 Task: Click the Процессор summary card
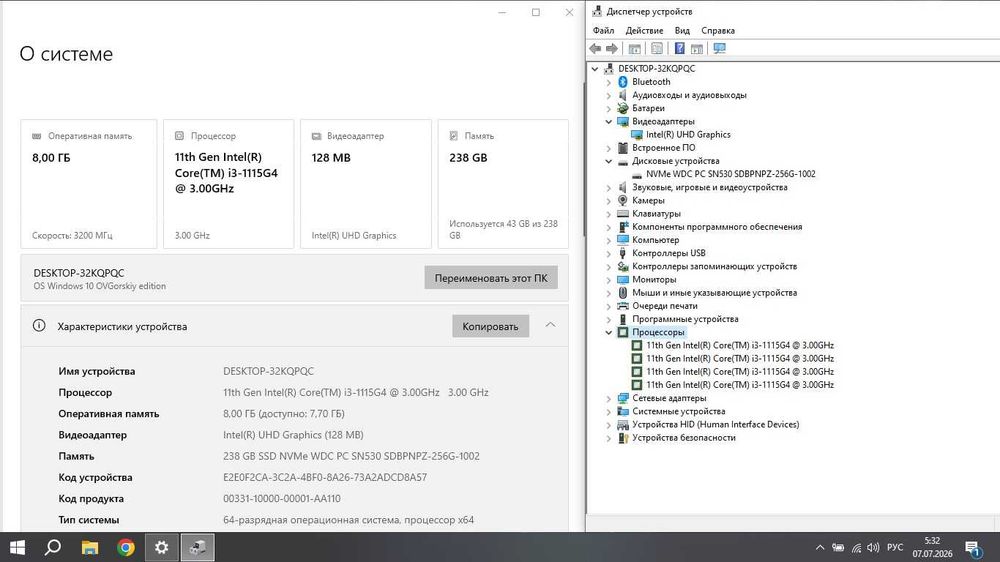click(x=228, y=184)
